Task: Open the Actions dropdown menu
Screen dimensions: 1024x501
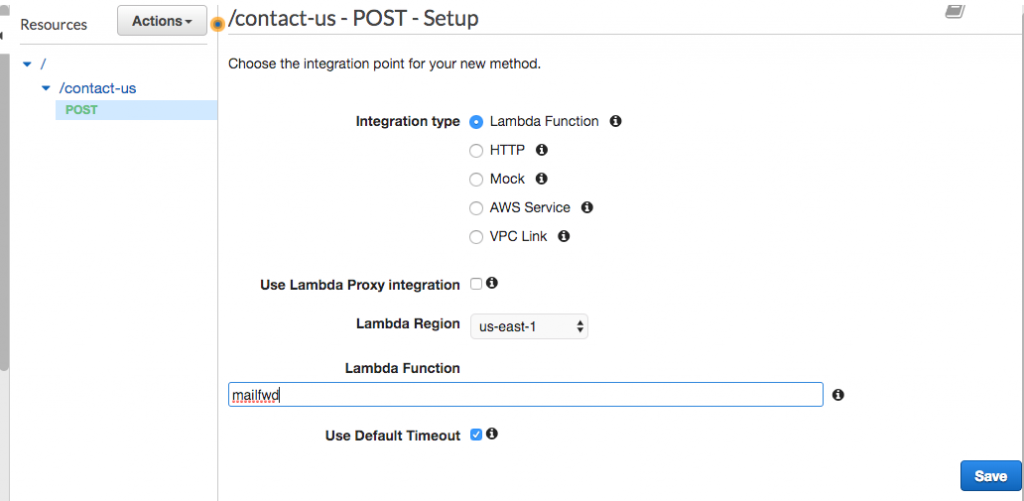Action: click(x=162, y=21)
